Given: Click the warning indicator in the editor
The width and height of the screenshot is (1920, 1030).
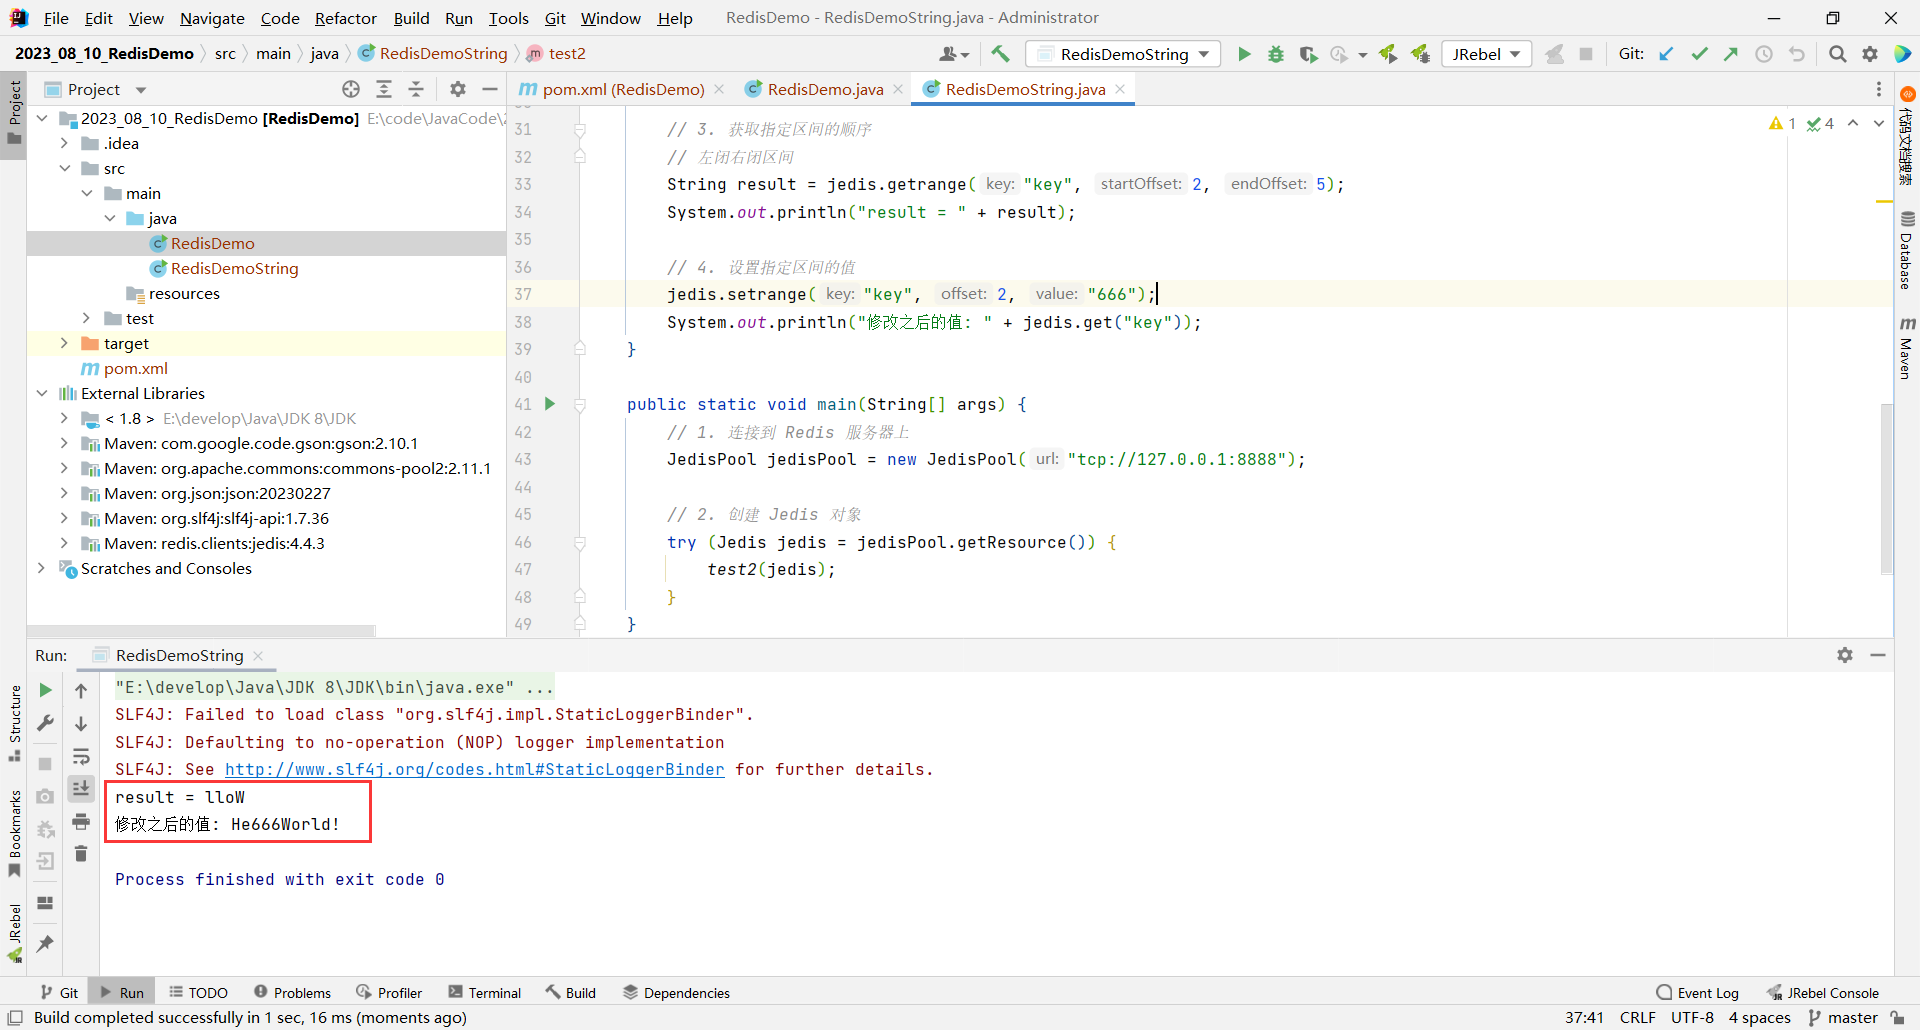Looking at the screenshot, I should [x=1782, y=123].
